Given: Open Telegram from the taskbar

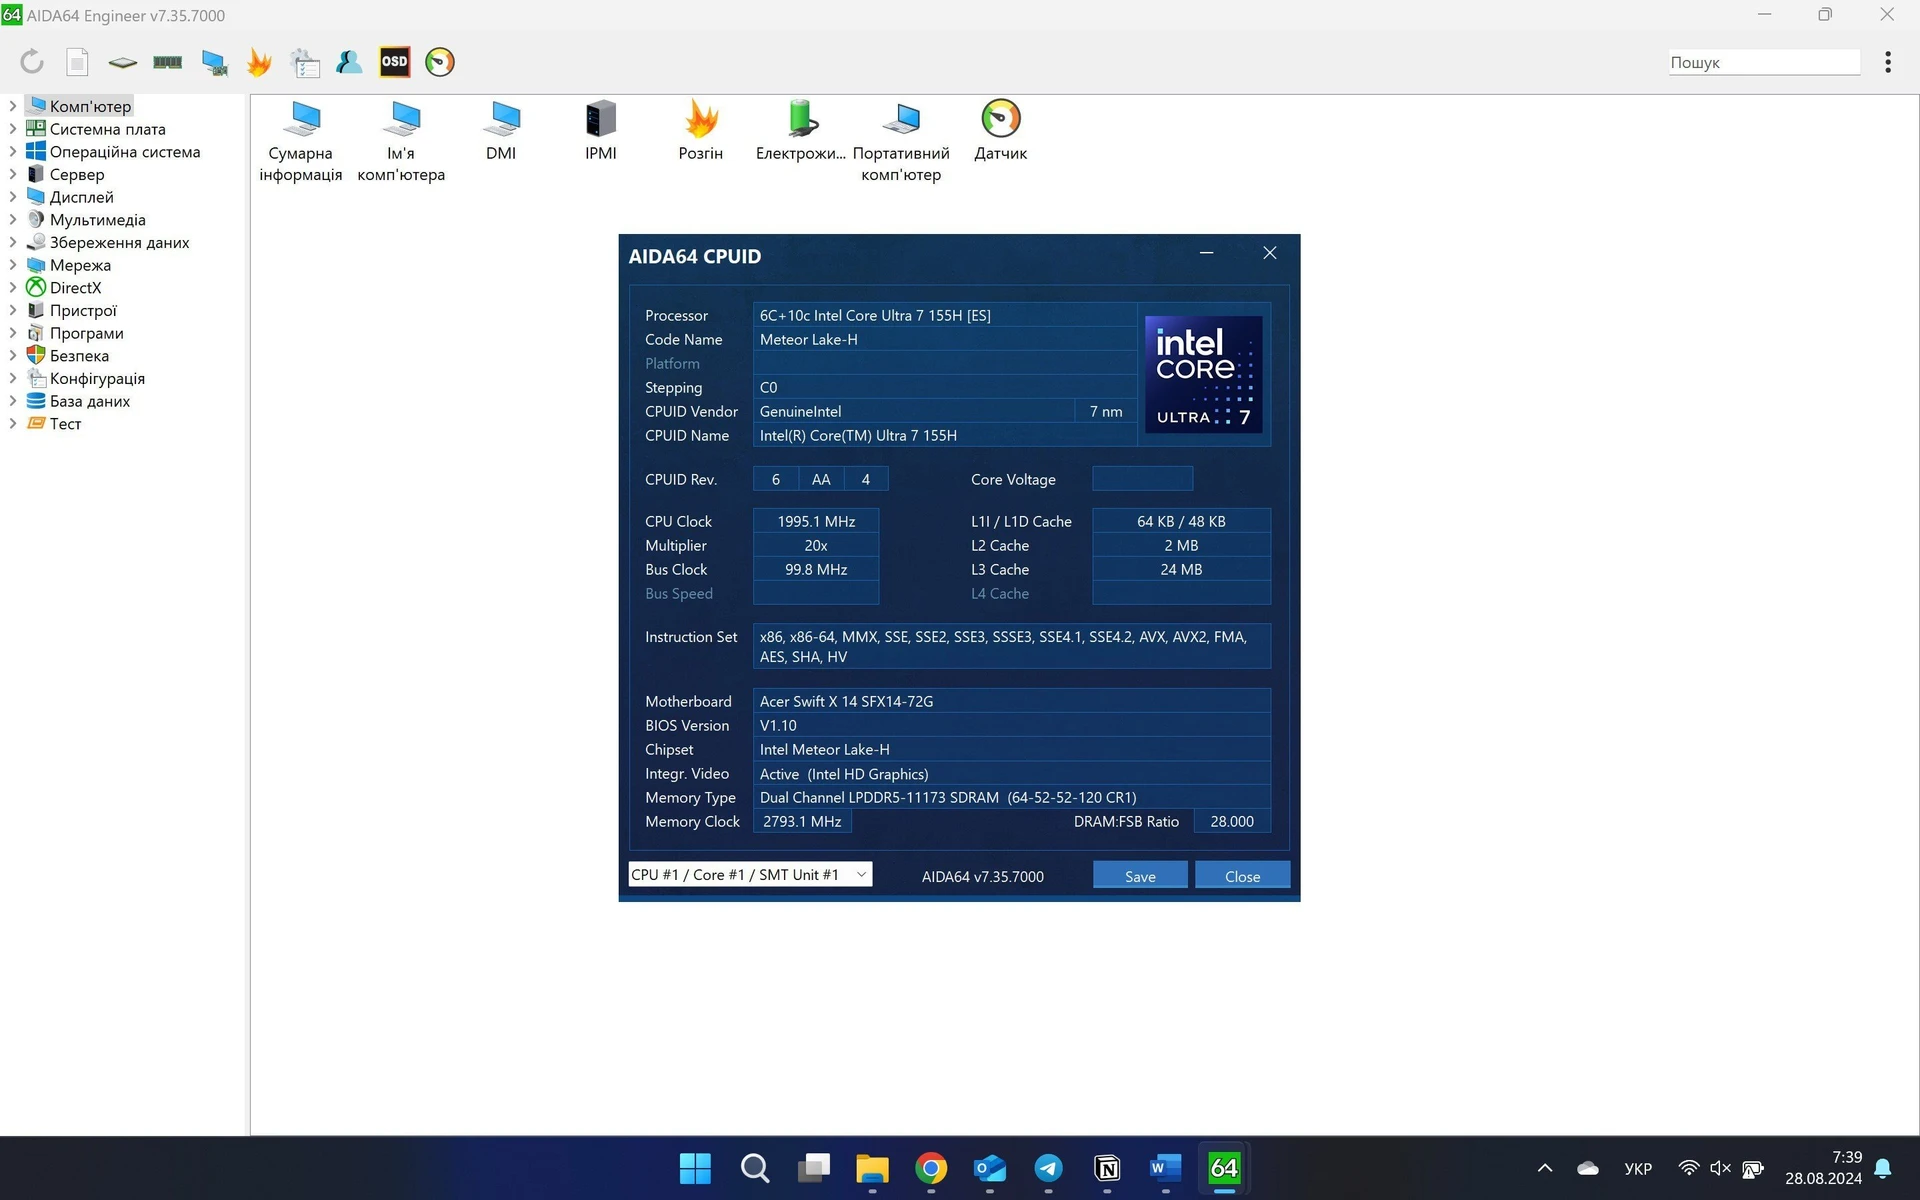Looking at the screenshot, I should point(1048,1167).
